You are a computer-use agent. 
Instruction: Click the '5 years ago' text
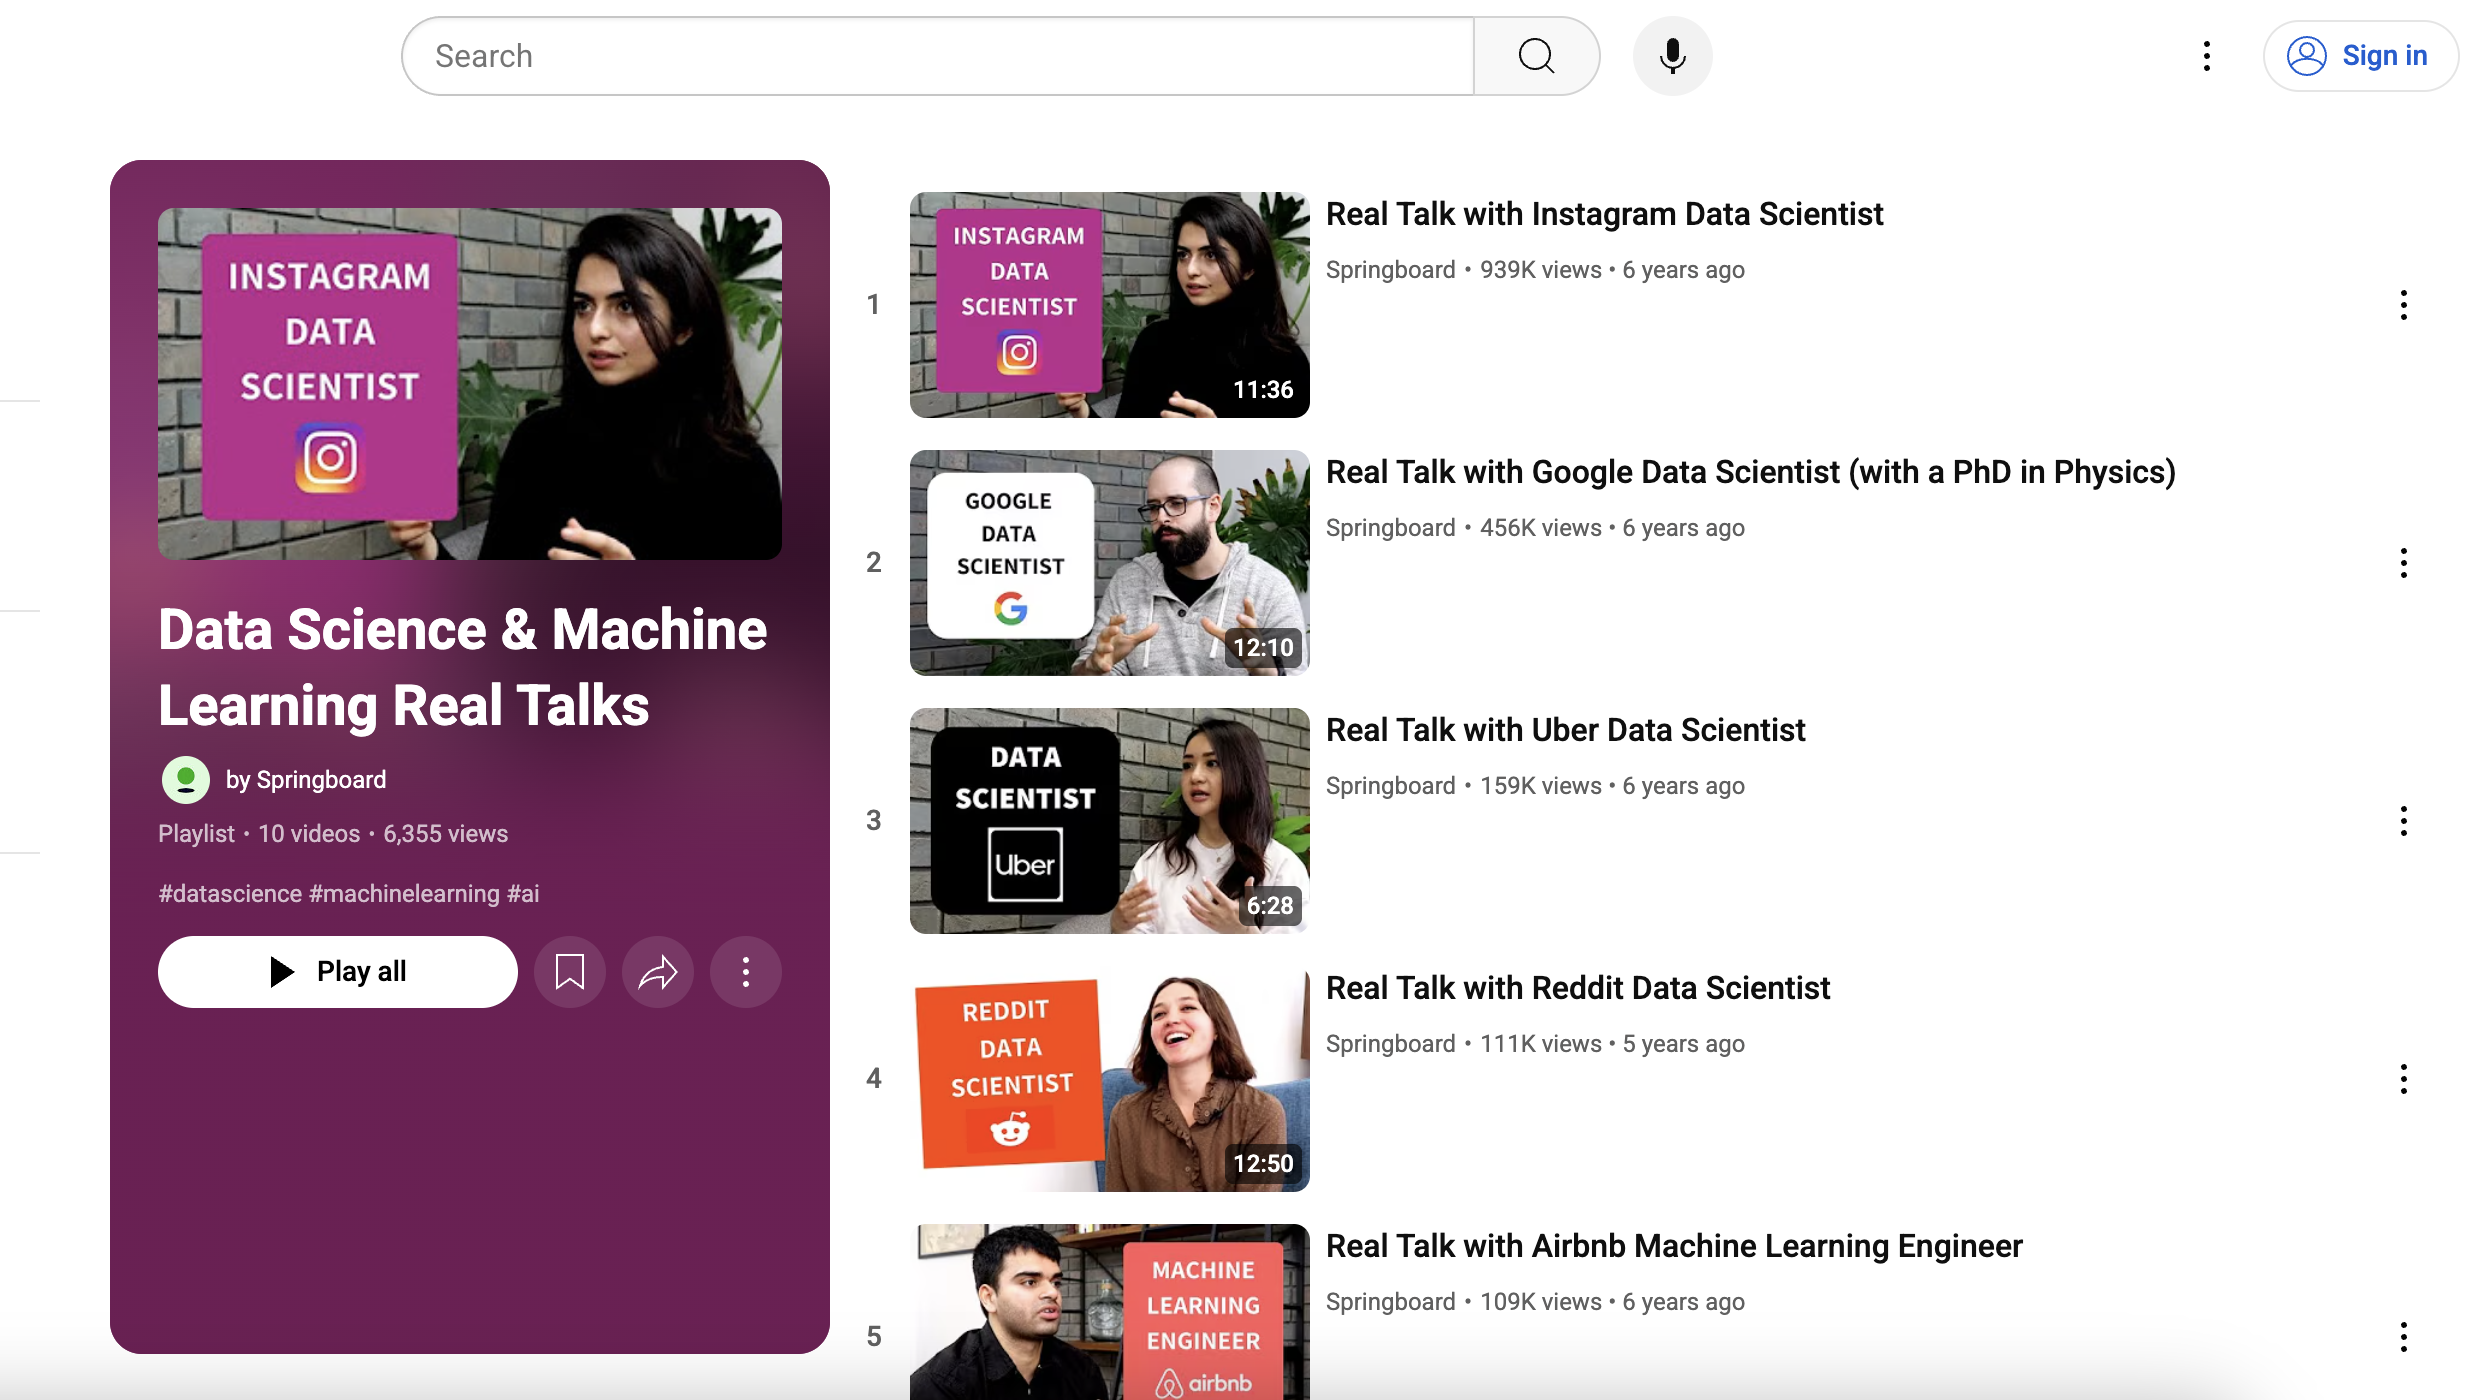[x=1684, y=1044]
